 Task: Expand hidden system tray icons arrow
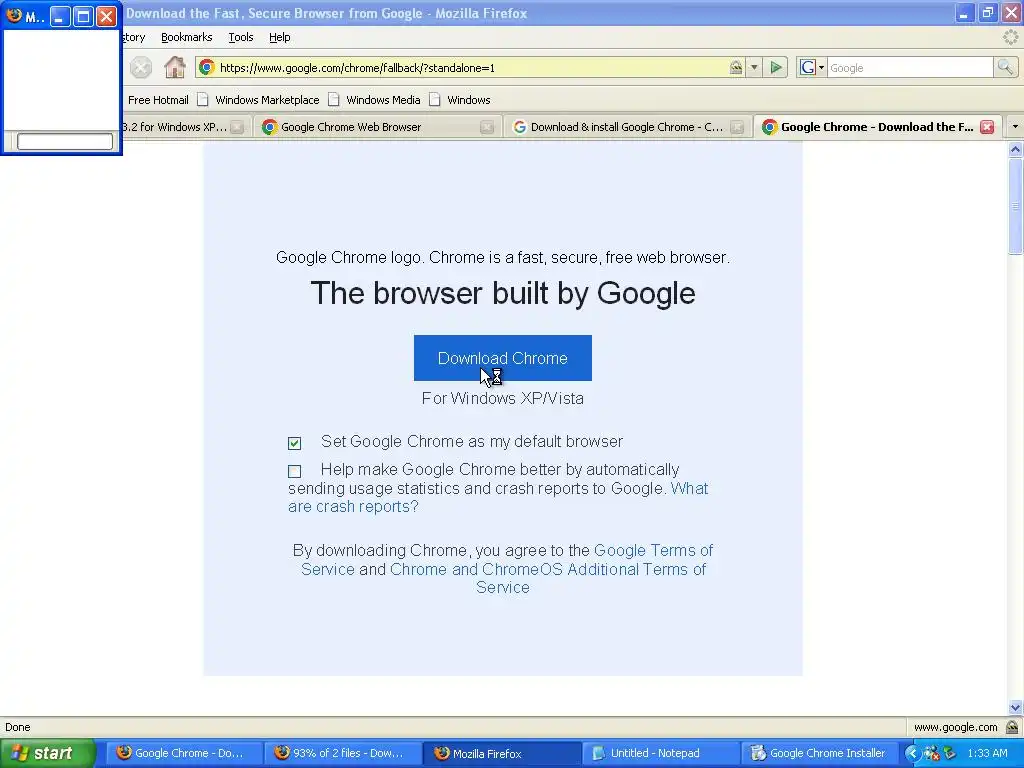click(912, 753)
